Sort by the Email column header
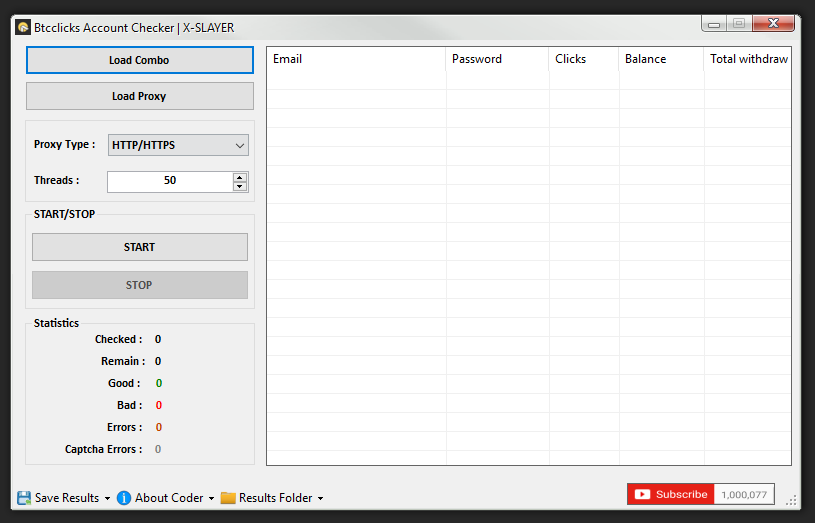815x523 pixels. click(x=356, y=59)
